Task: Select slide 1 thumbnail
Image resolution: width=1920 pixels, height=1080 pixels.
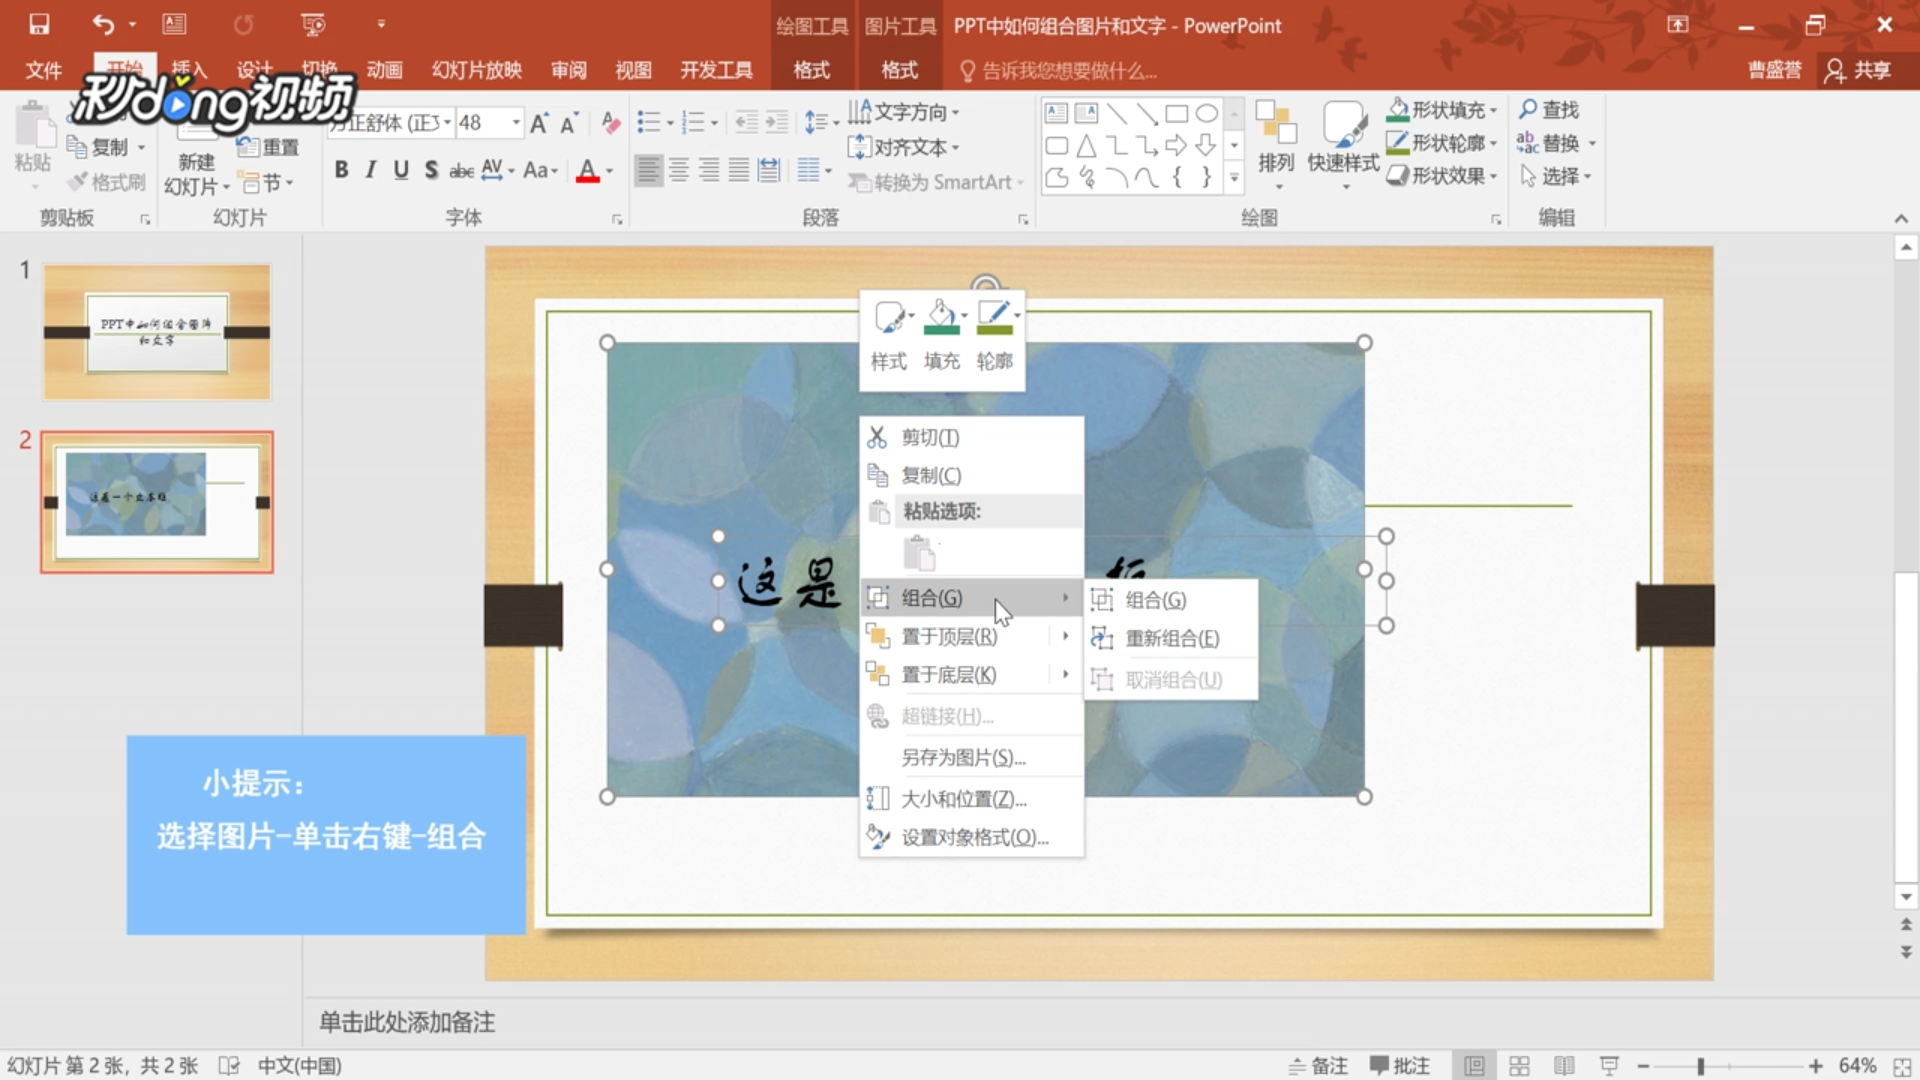Action: [157, 332]
